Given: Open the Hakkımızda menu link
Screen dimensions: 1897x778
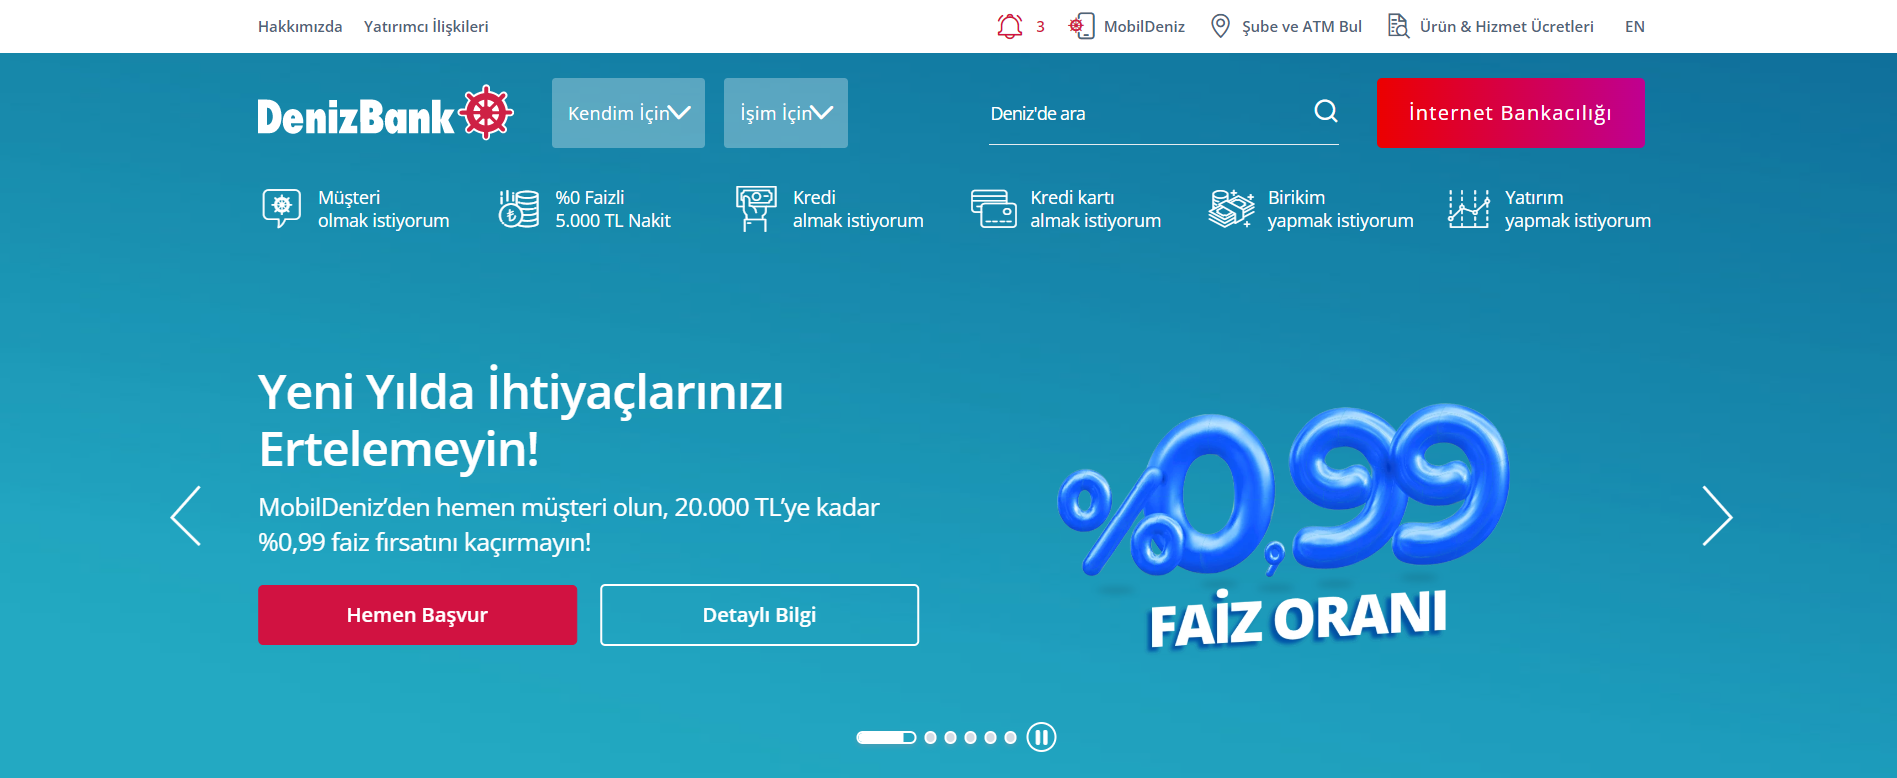Looking at the screenshot, I should (x=300, y=26).
